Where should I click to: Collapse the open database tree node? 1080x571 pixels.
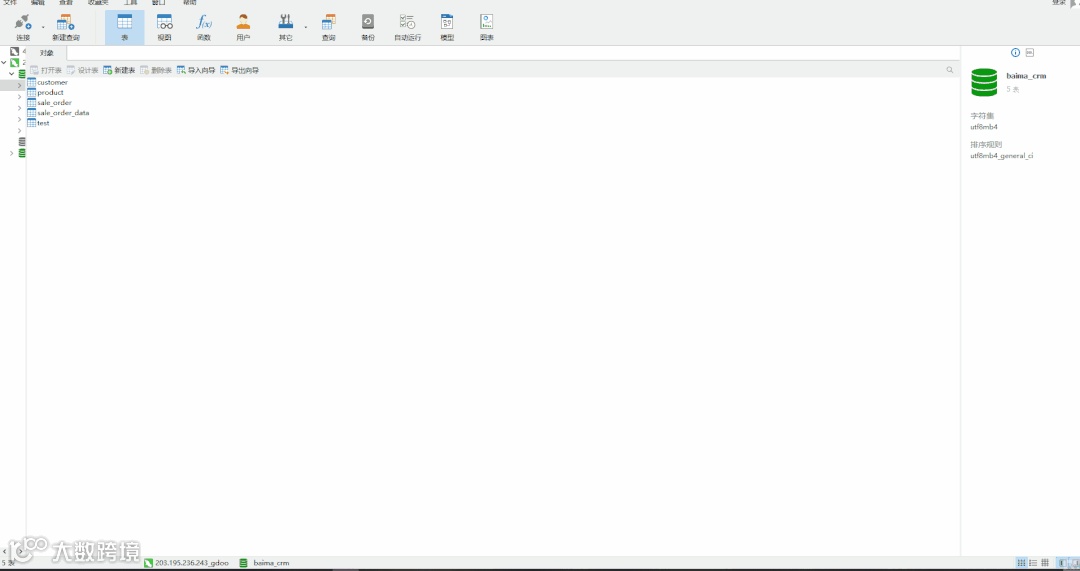(12, 74)
